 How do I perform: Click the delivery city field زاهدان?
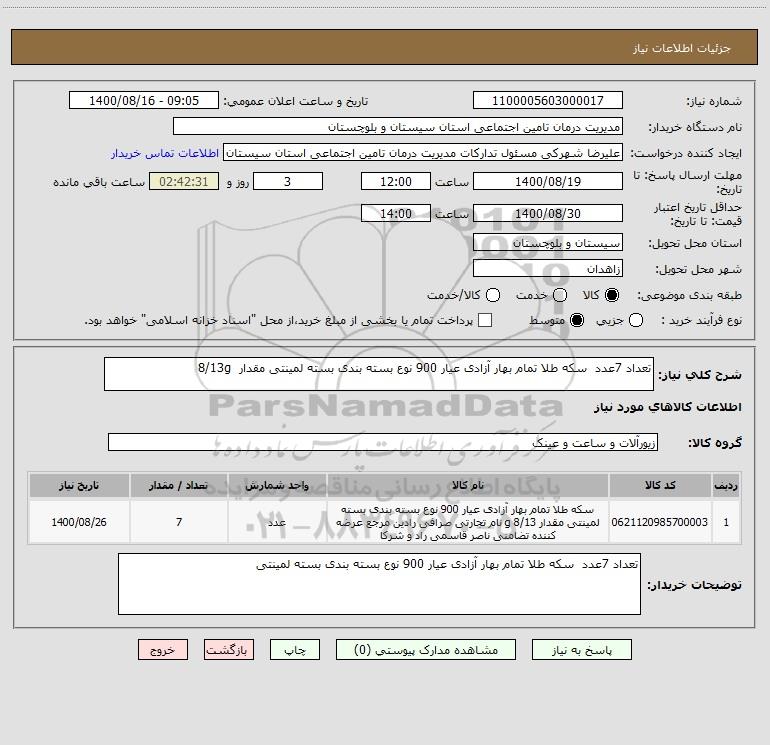pyautogui.click(x=548, y=269)
